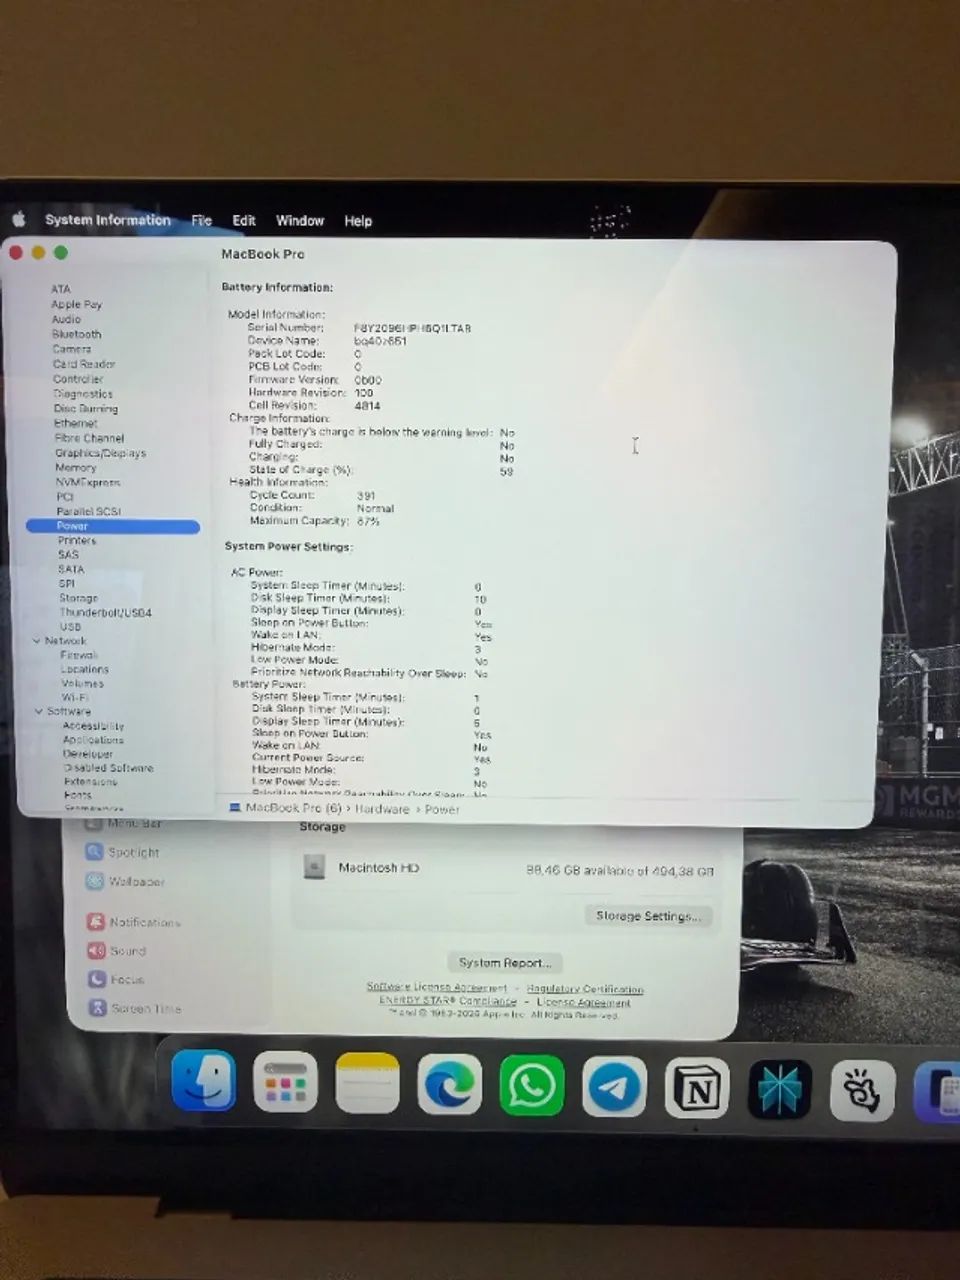
Task: Select Parallel SCSI in the sidebar
Action: 88,511
